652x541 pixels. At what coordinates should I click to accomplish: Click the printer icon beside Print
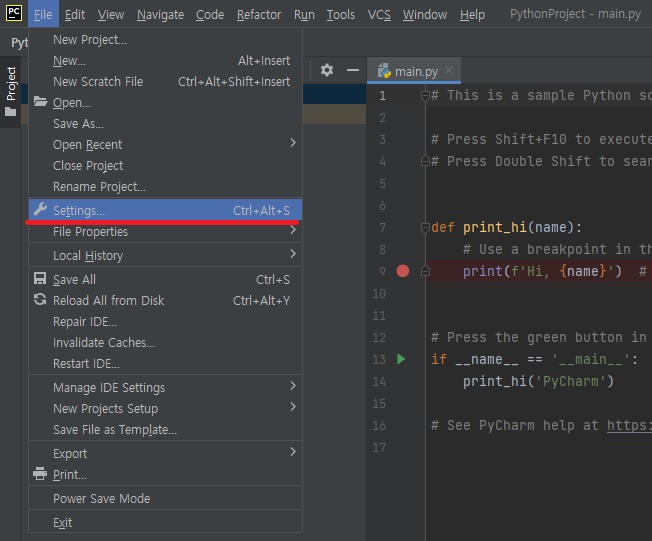(x=40, y=473)
